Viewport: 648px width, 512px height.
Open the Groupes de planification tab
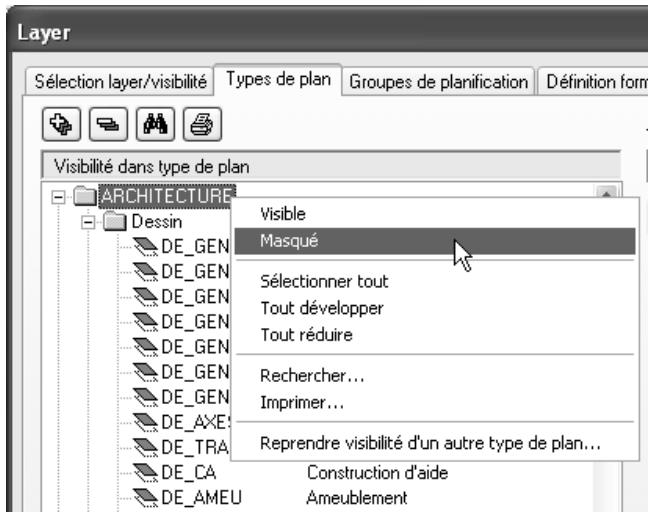click(x=438, y=82)
